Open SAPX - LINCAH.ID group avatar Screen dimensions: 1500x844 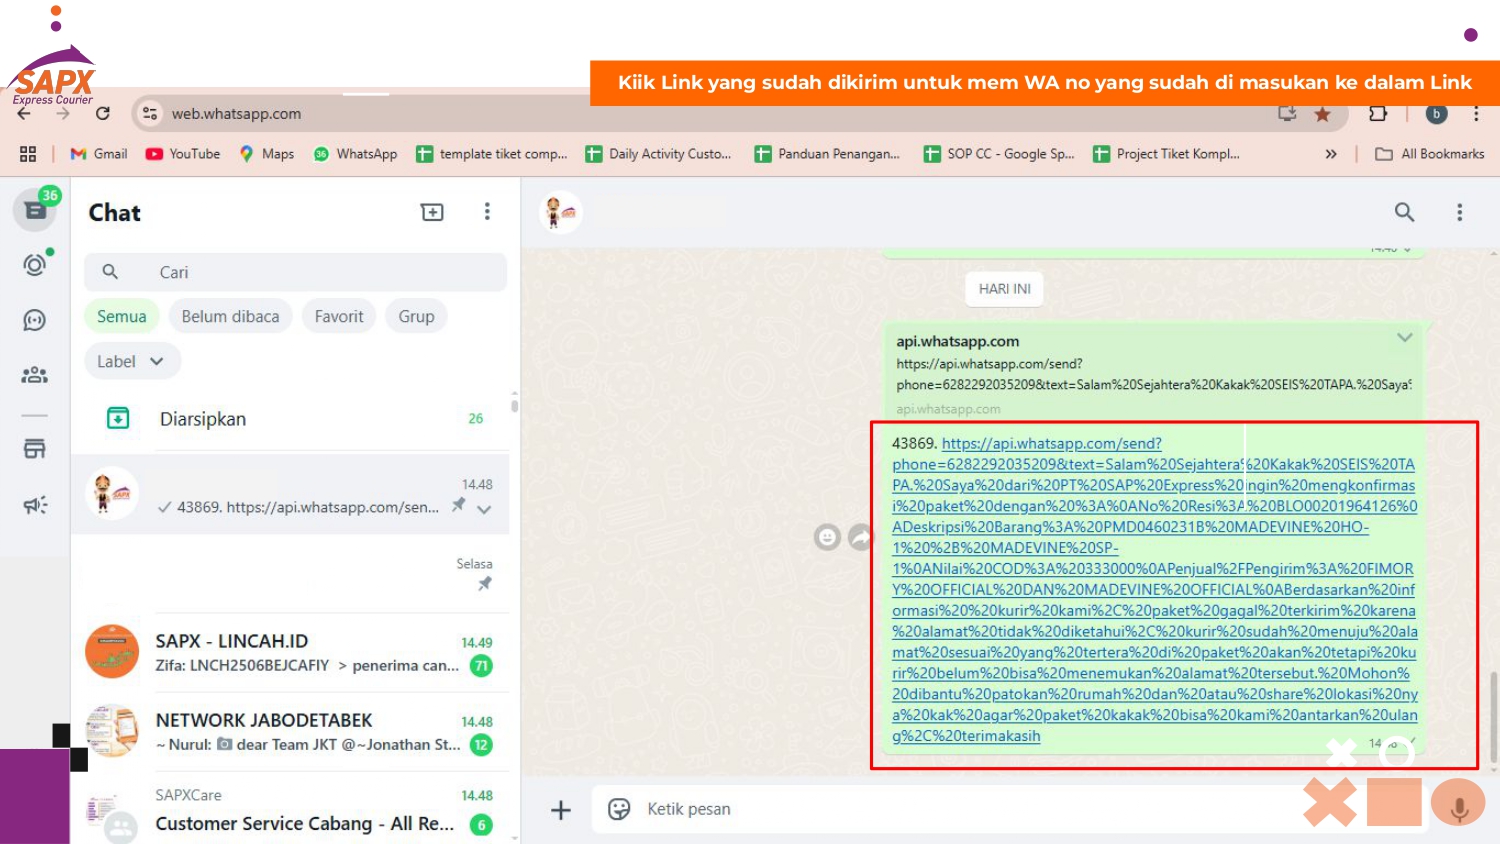(x=112, y=652)
